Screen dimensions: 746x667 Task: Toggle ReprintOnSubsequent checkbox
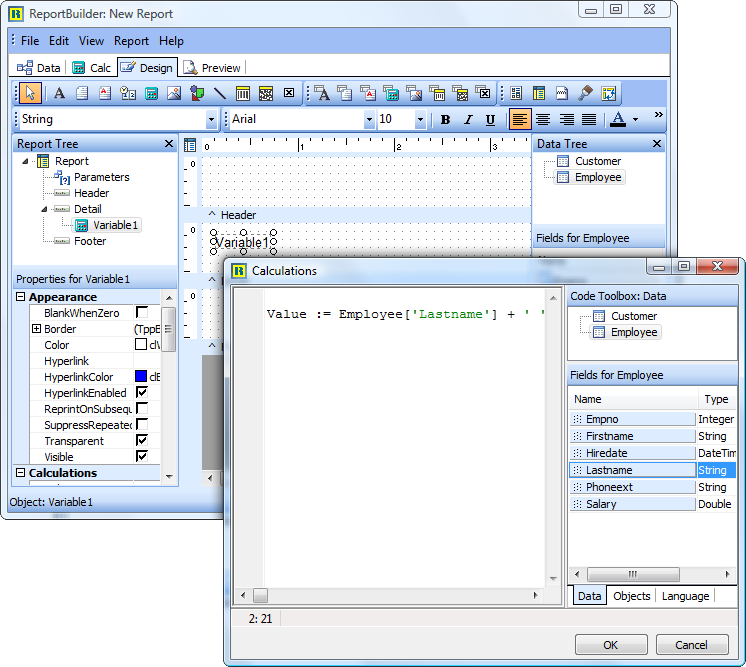tap(142, 408)
